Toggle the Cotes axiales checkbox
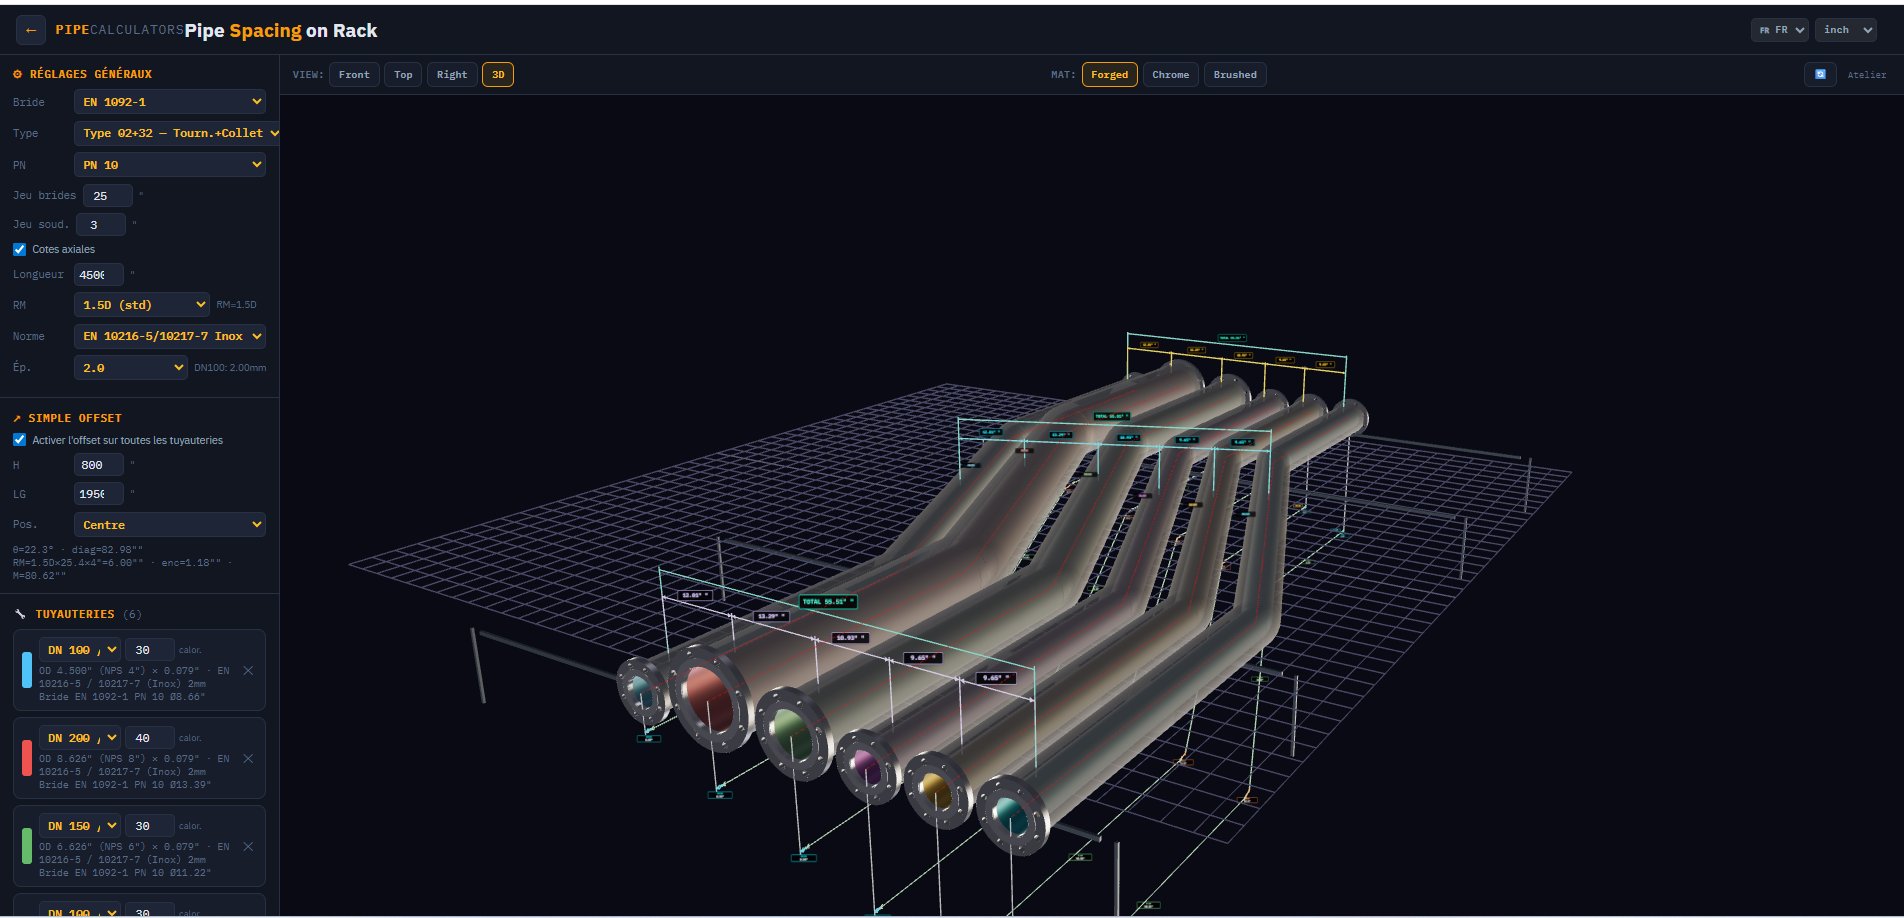The height and width of the screenshot is (918, 1904). (19, 249)
